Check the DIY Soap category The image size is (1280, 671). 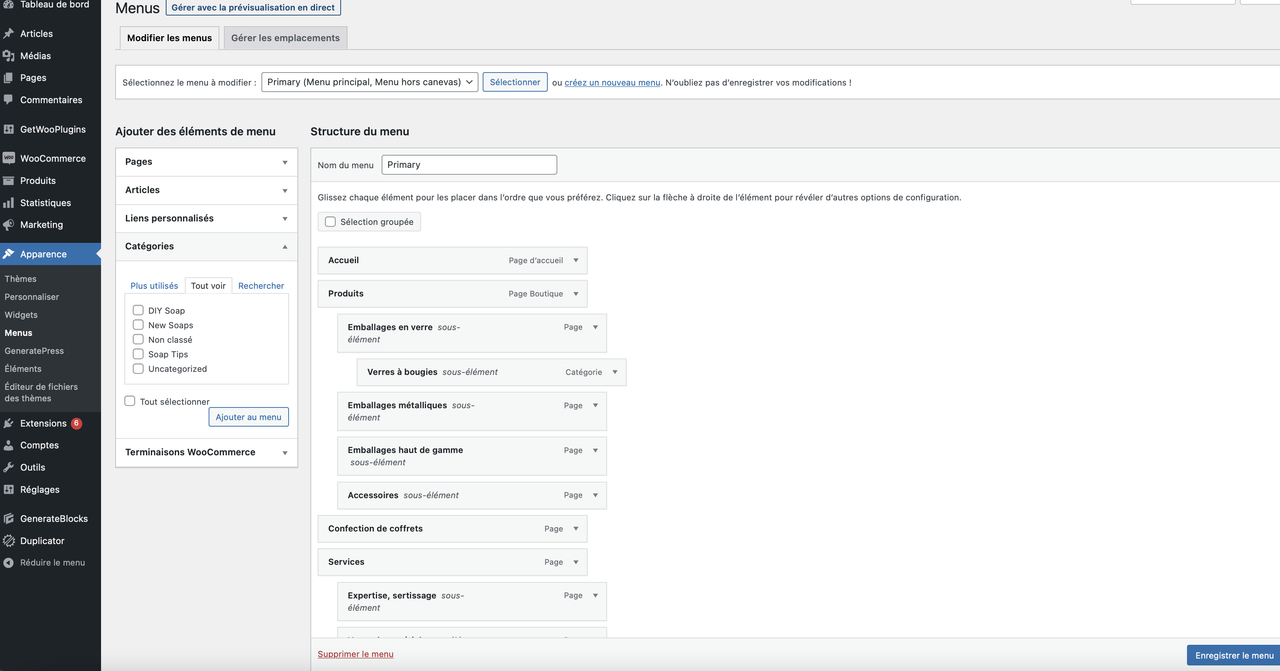point(138,310)
